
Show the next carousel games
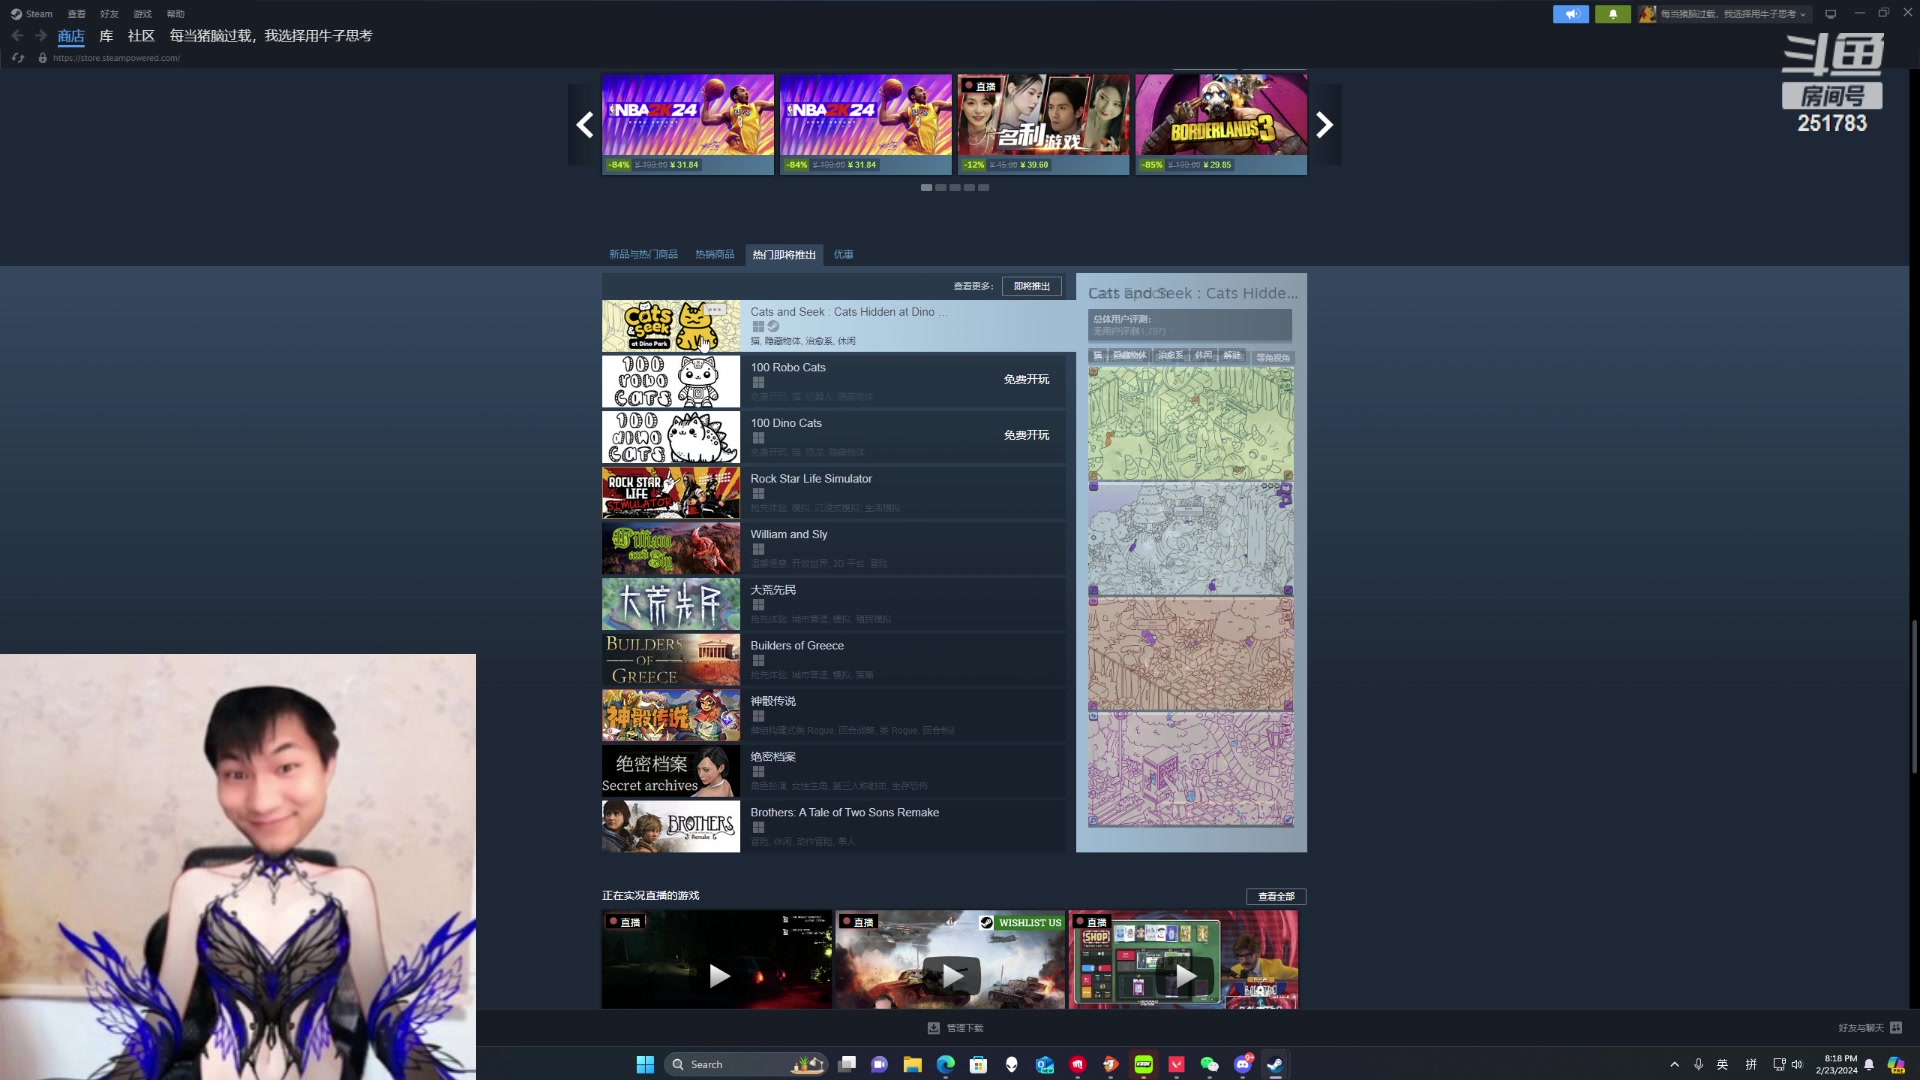1324,125
